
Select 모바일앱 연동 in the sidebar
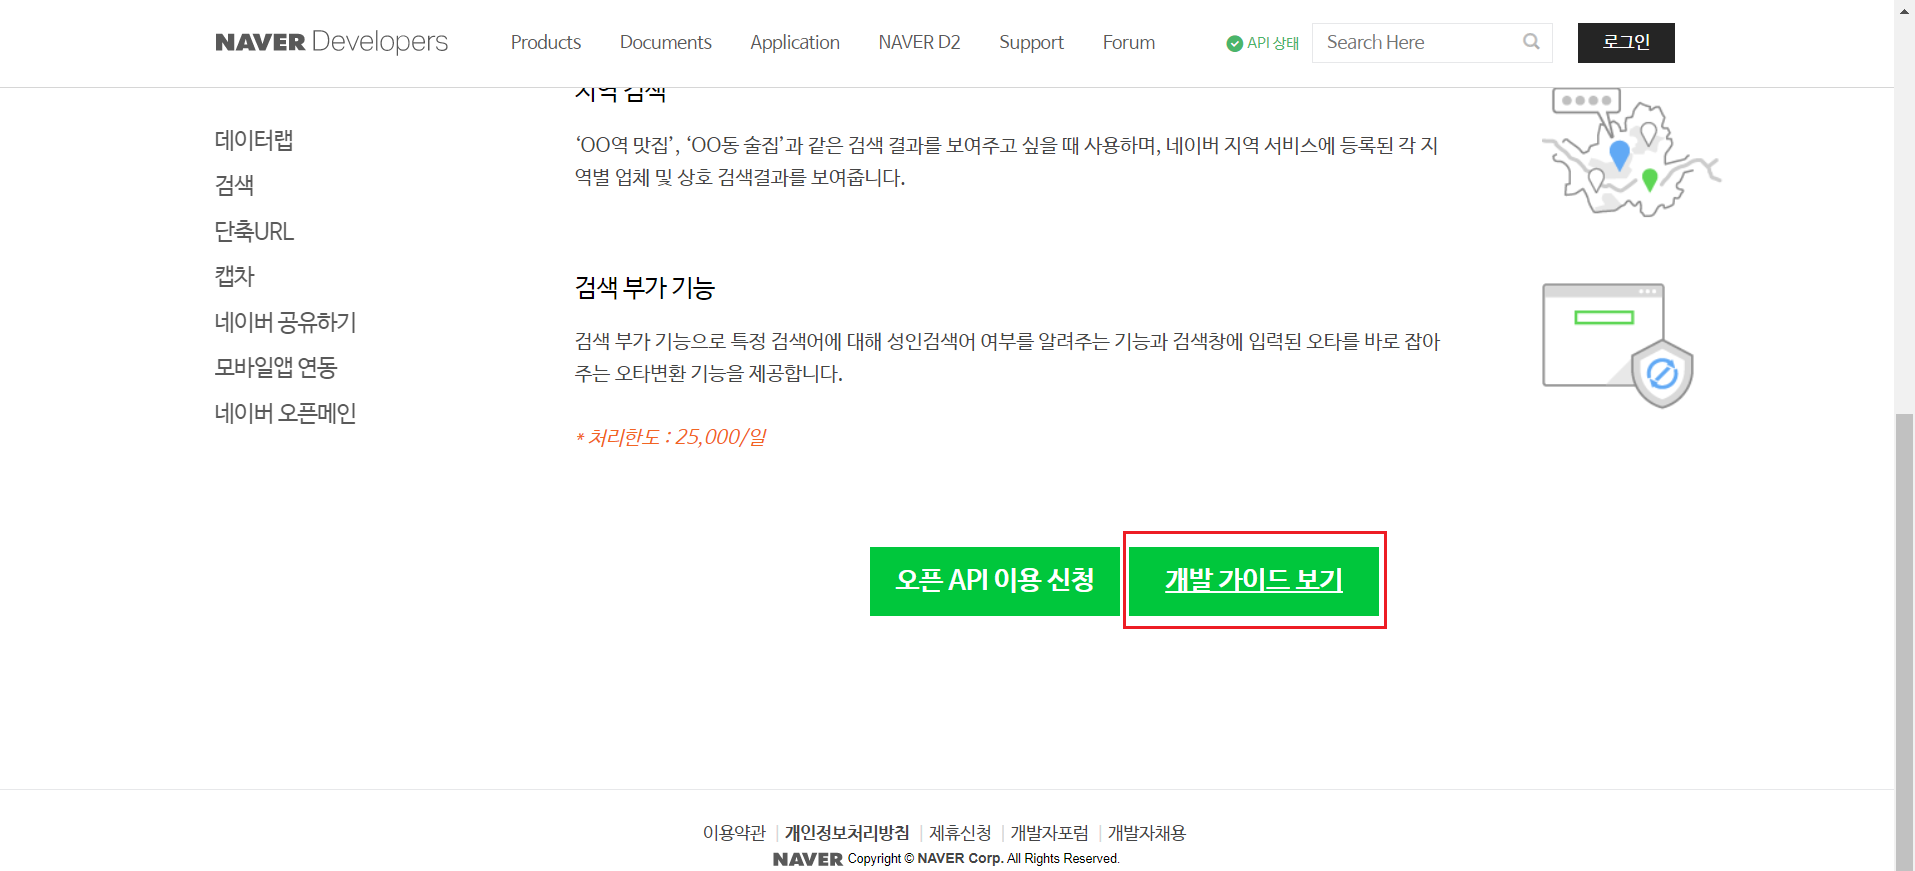pyautogui.click(x=276, y=367)
